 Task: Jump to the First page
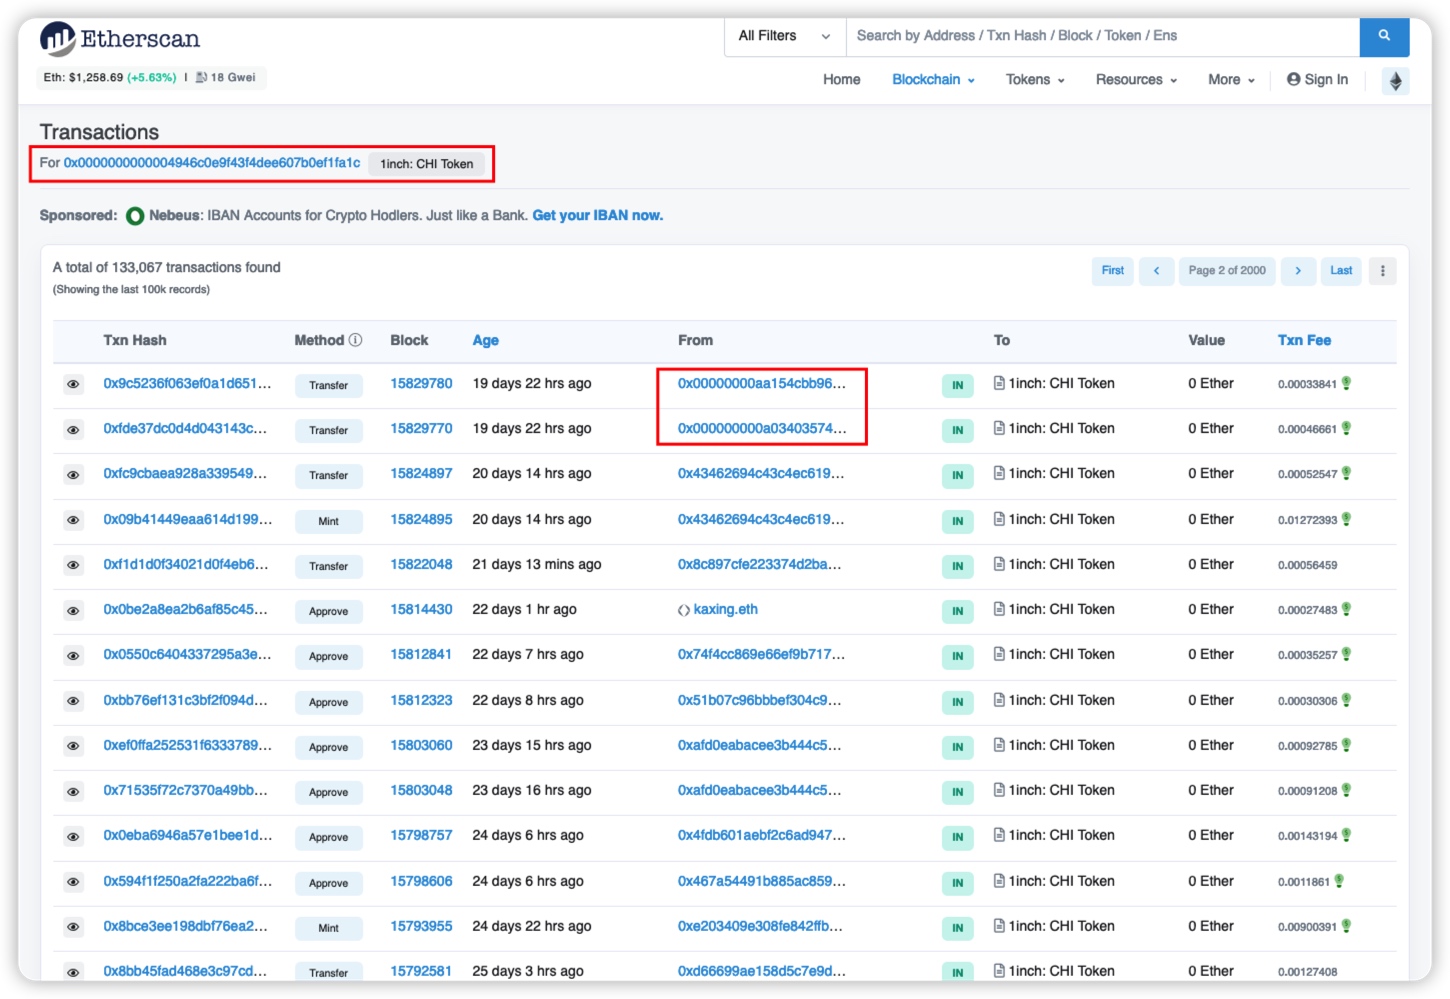click(x=1112, y=270)
